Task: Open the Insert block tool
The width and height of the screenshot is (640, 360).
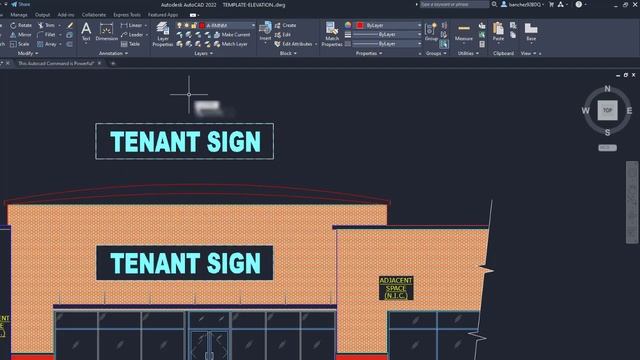Action: click(x=265, y=31)
